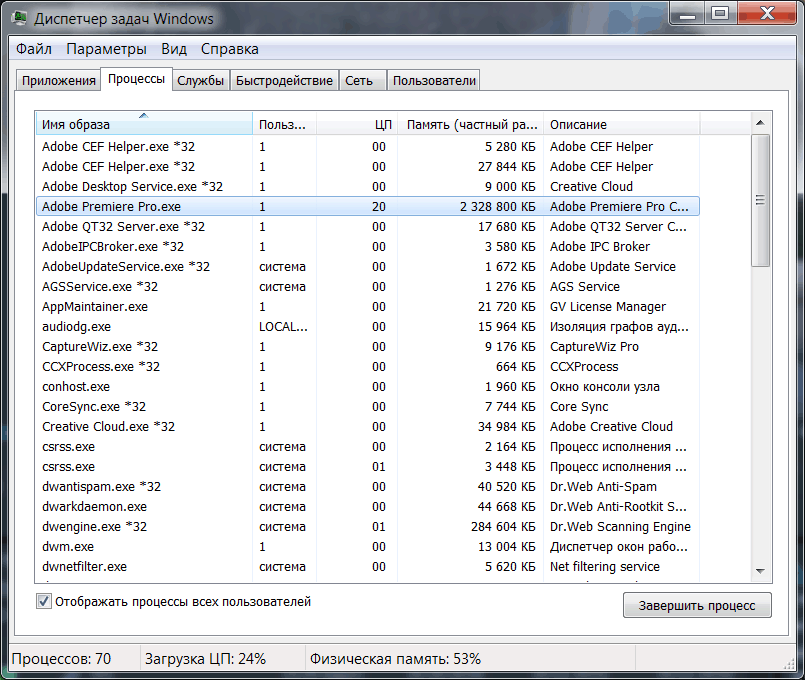
Task: Select the dwm.exe process
Action: tap(368, 547)
